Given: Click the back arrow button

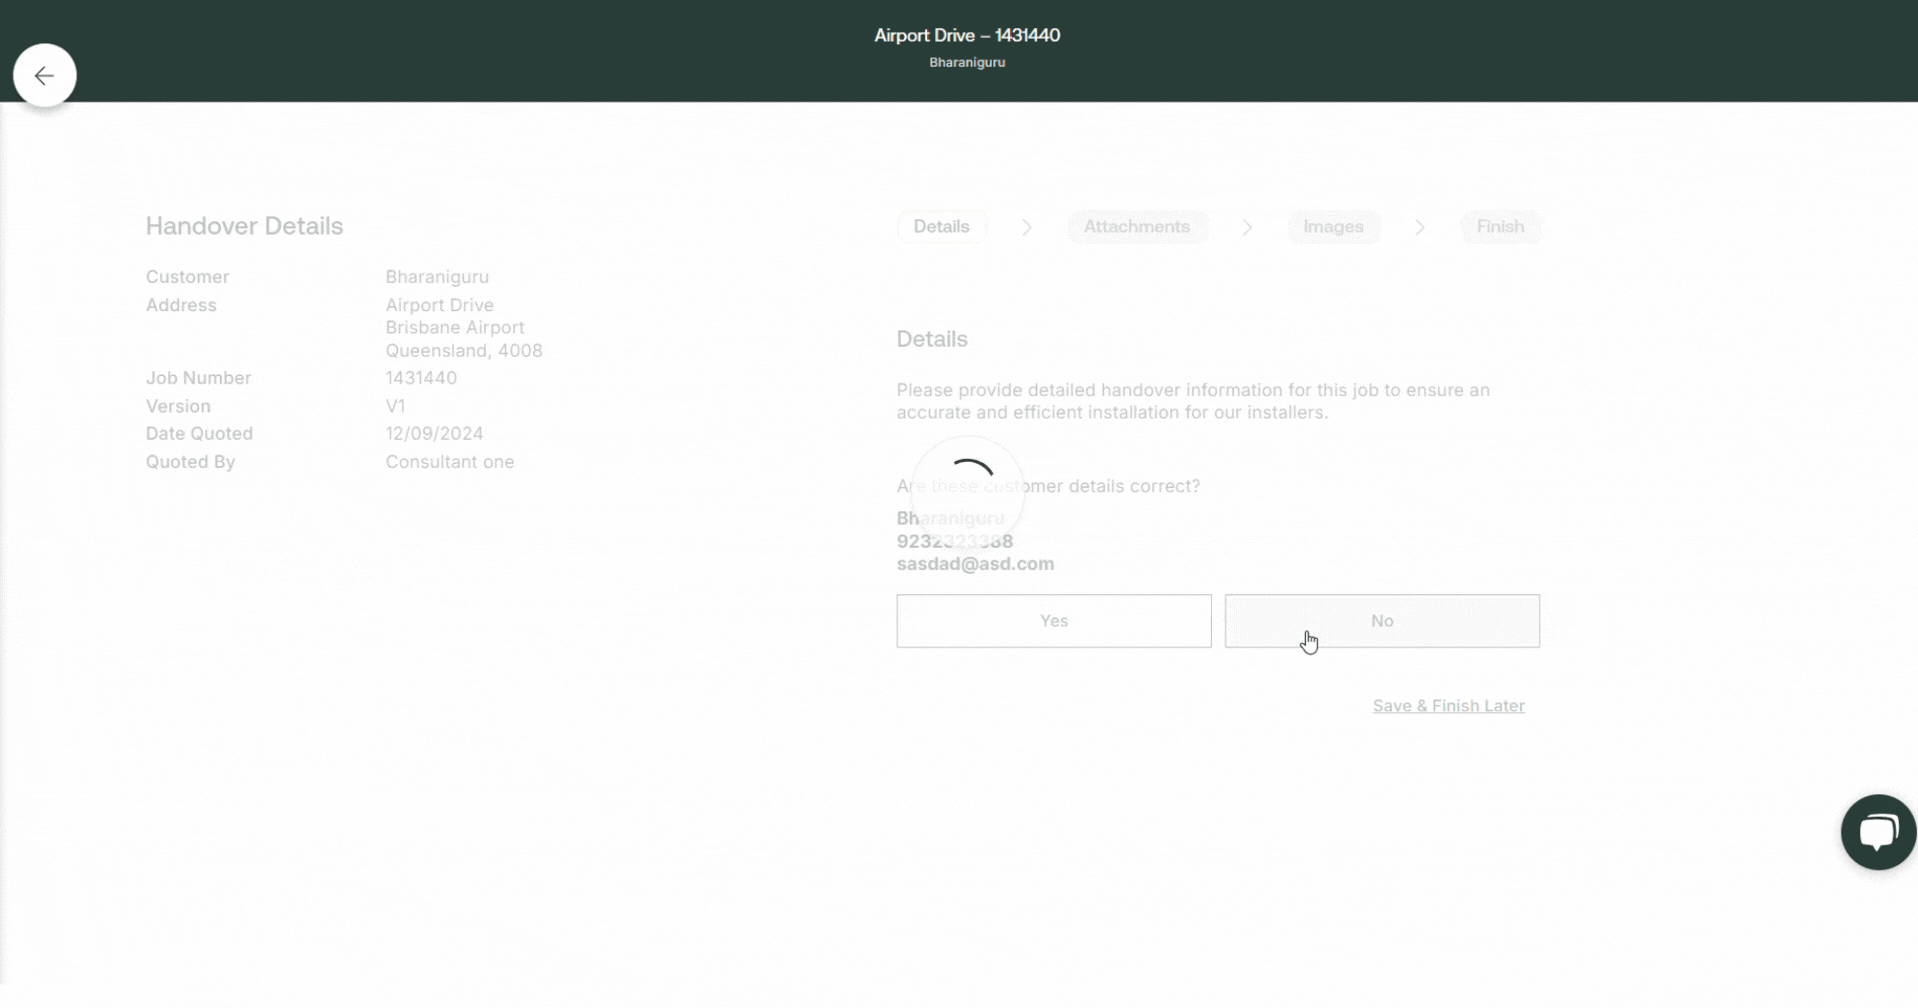Looking at the screenshot, I should coord(44,75).
